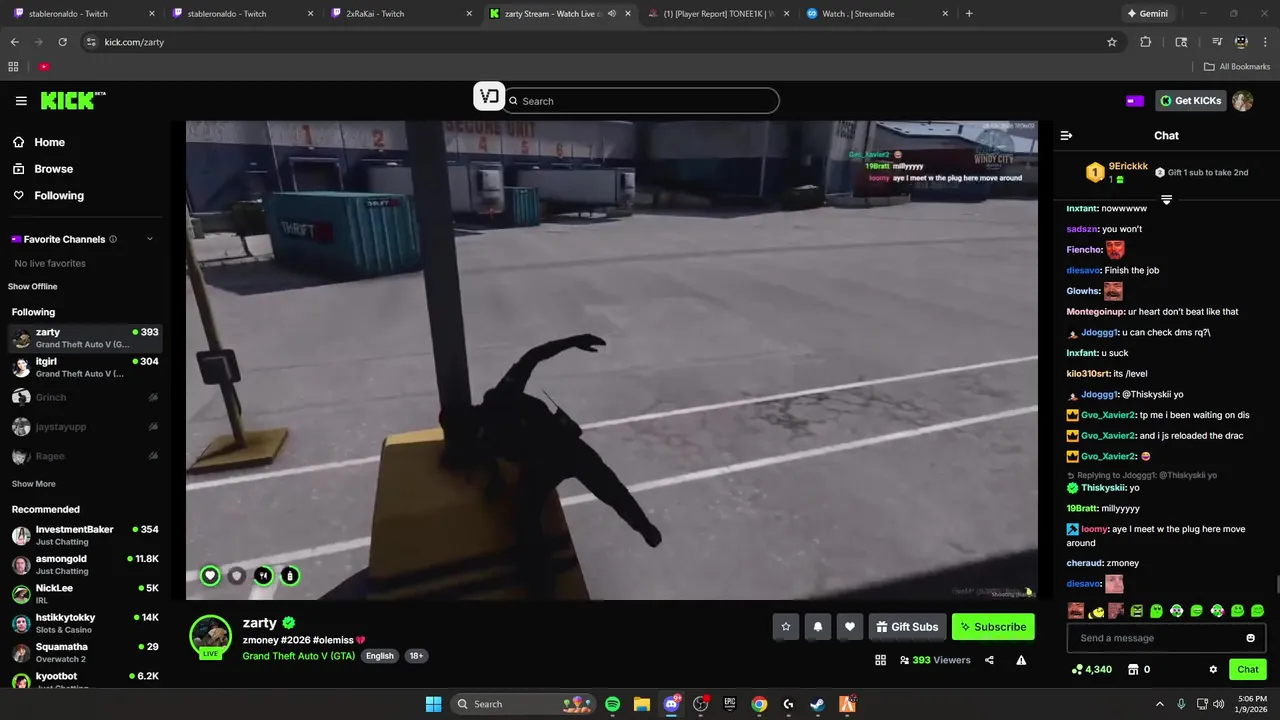
Task: Click the purple wallet icon in header
Action: click(1135, 101)
